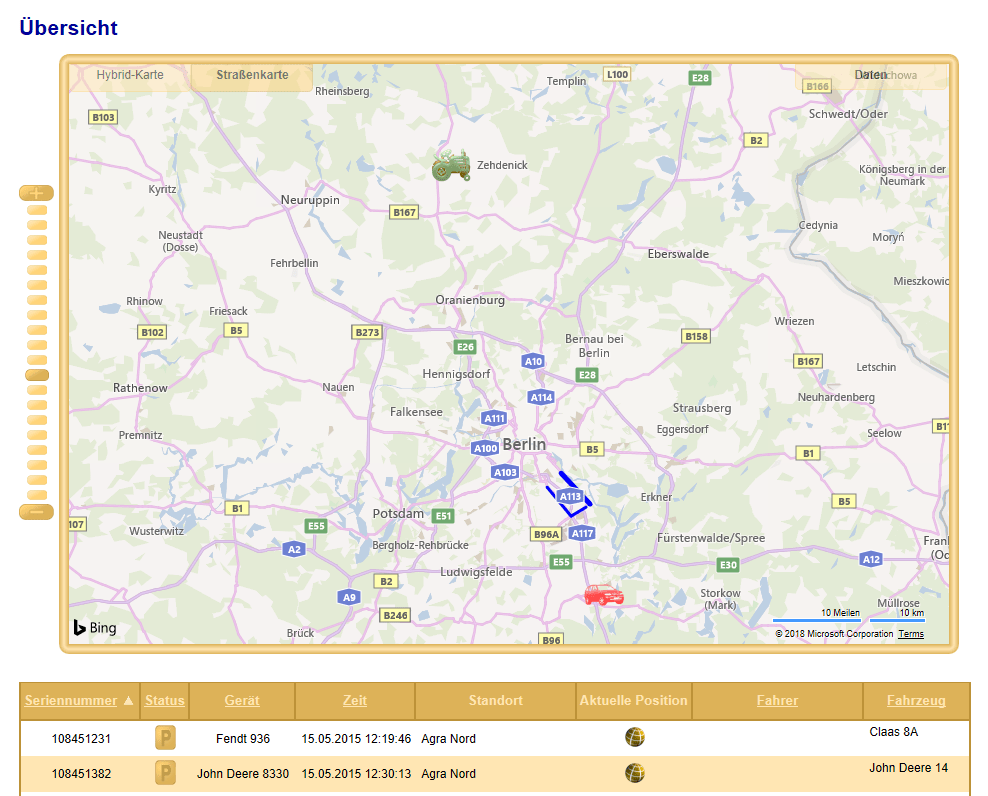The image size is (988, 796).
Task: Sort table by Fahrer column
Action: click(777, 700)
